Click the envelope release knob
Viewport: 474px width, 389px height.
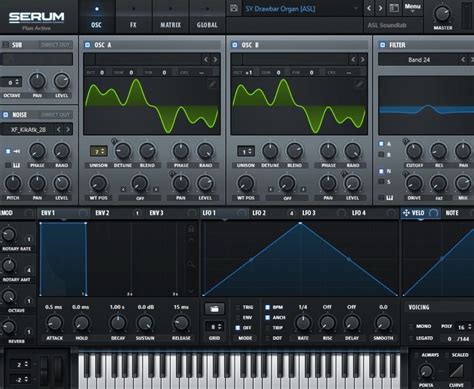181,323
